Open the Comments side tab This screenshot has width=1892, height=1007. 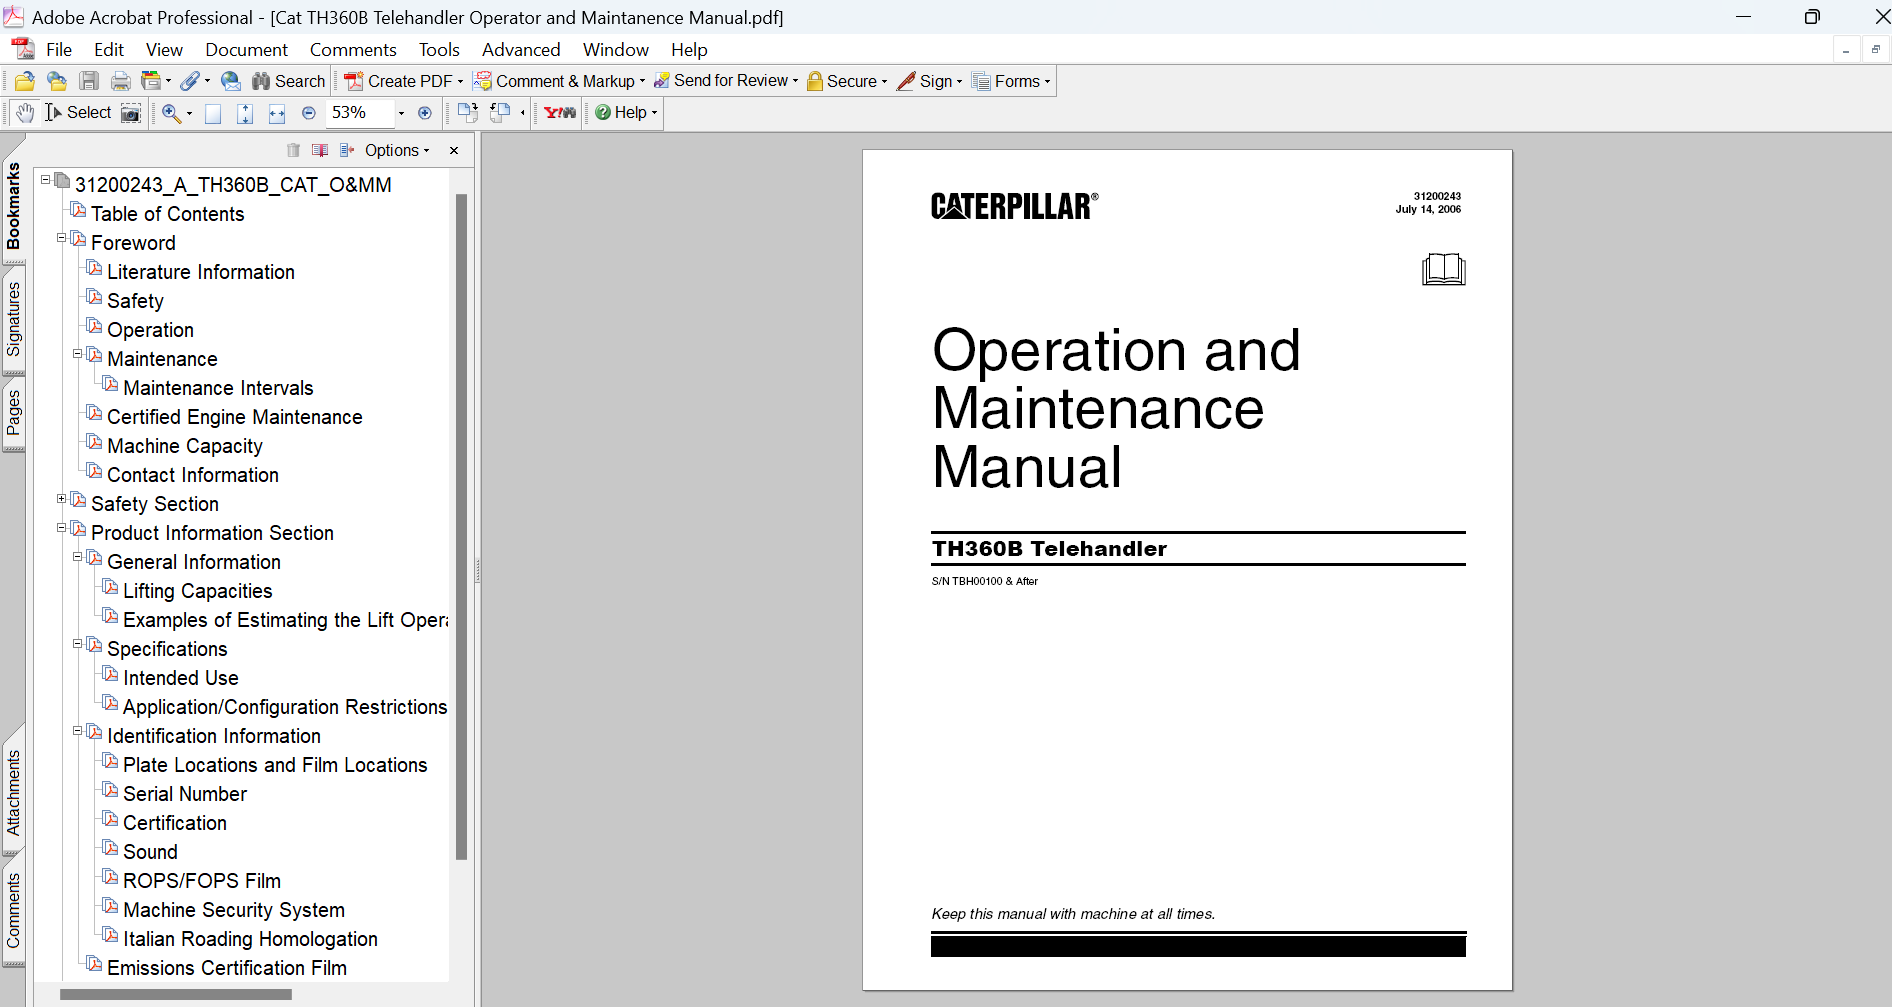pos(13,910)
